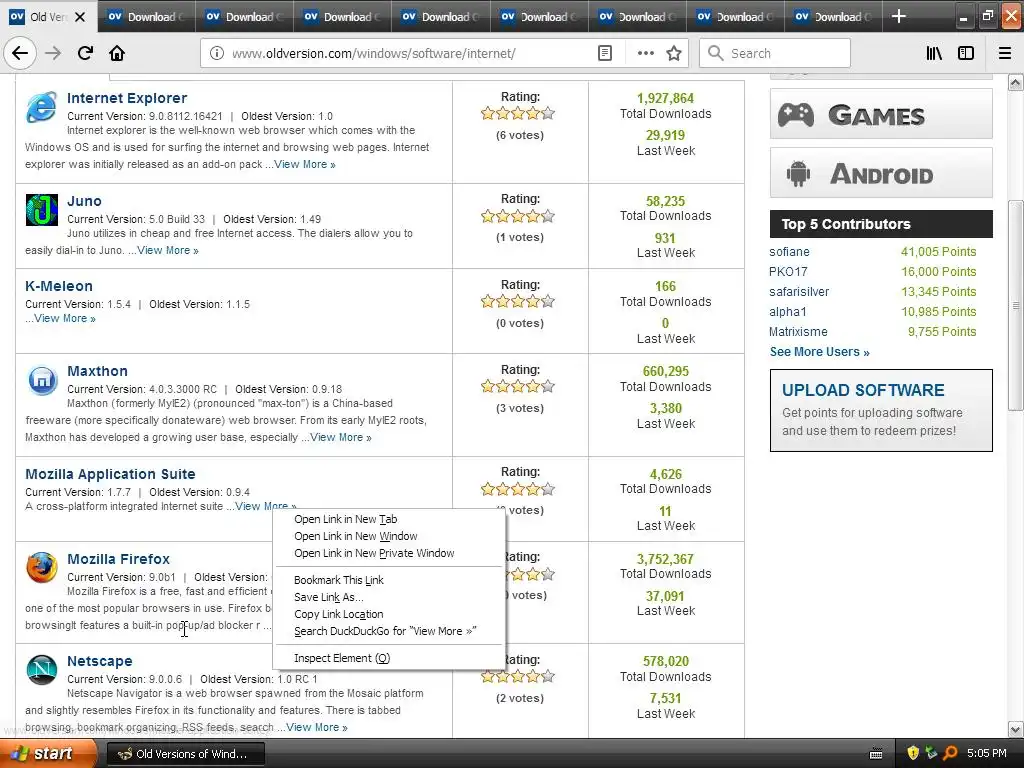The image size is (1024, 768).
Task: Open the Internet Explorer title link
Action: tap(127, 98)
